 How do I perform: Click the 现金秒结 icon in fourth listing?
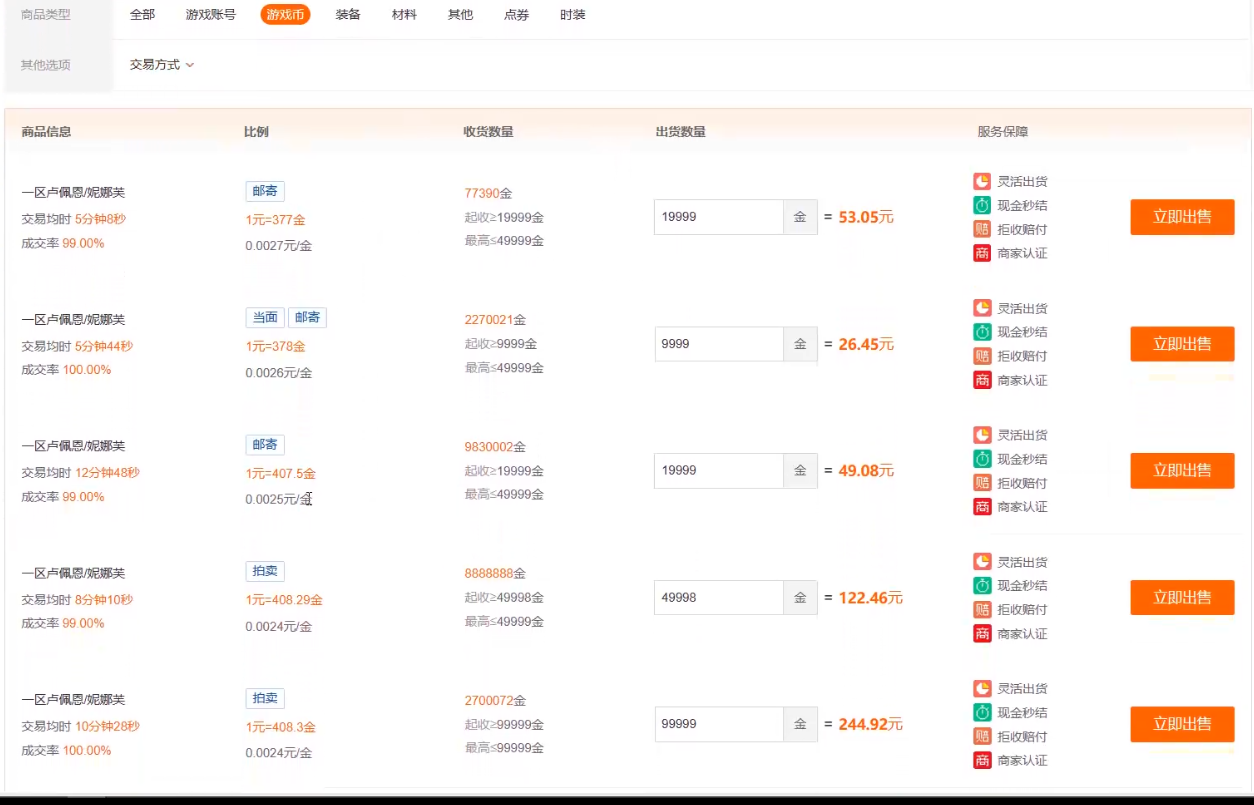(x=981, y=586)
